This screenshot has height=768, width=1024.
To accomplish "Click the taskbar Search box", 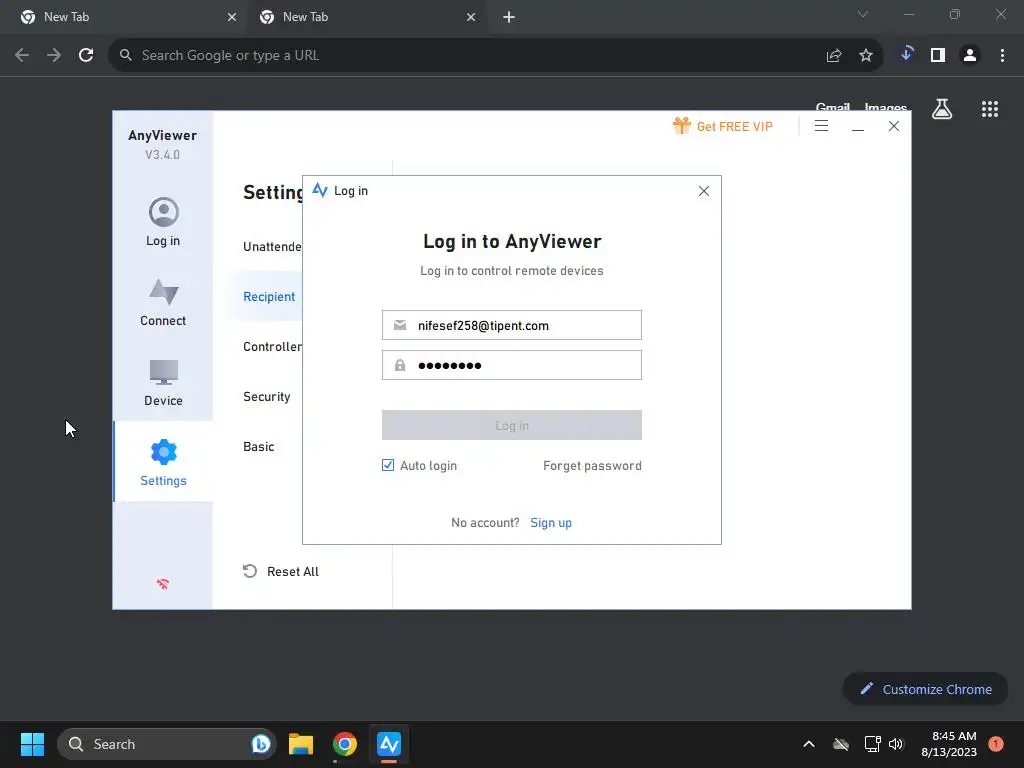I will [x=167, y=744].
